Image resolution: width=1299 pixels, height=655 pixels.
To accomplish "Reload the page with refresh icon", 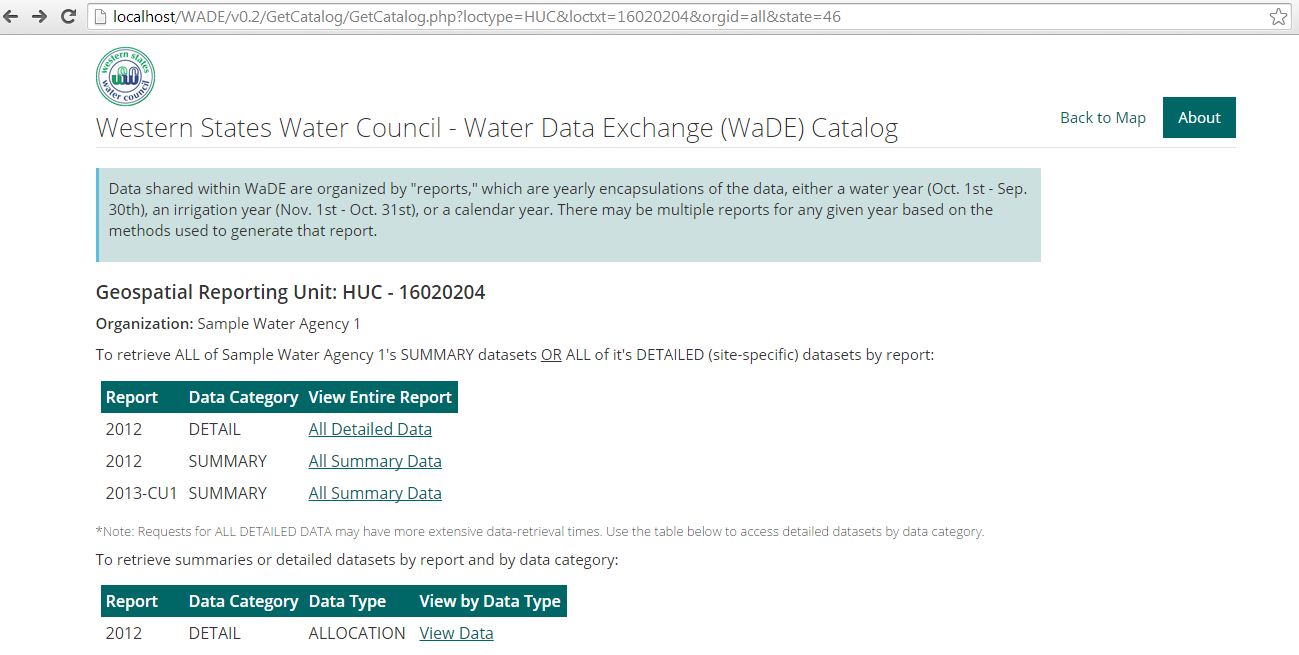I will point(68,17).
